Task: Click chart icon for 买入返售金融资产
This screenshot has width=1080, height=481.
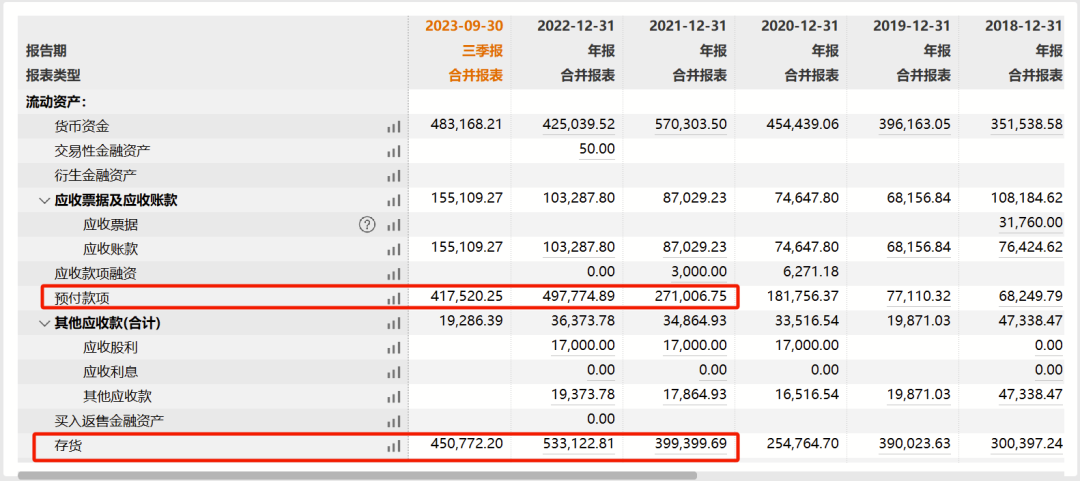Action: (x=394, y=421)
